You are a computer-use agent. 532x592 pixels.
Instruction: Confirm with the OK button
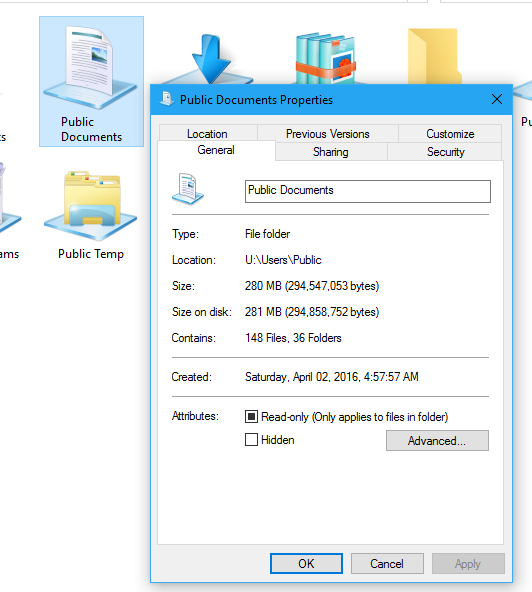click(x=306, y=564)
